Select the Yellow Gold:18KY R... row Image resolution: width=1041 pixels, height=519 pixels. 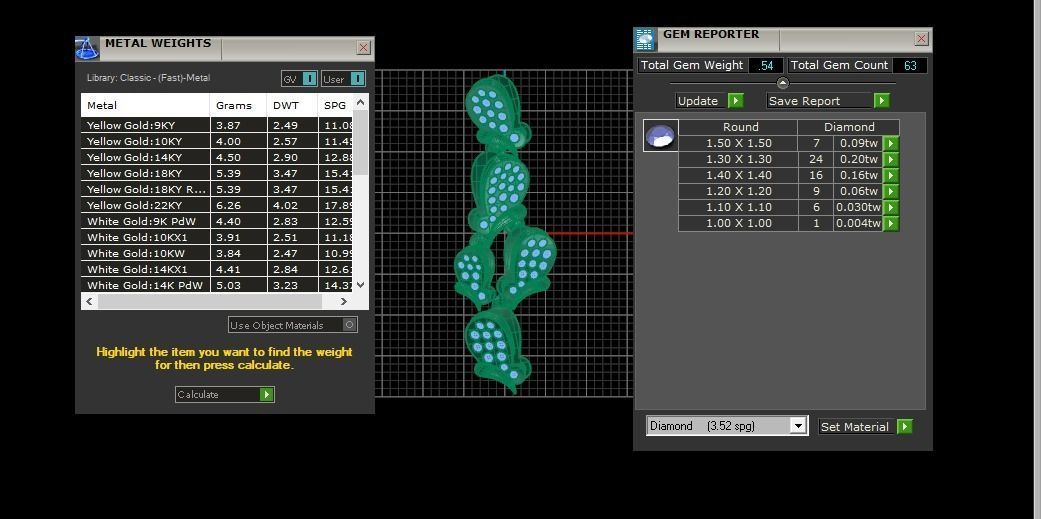(216, 189)
